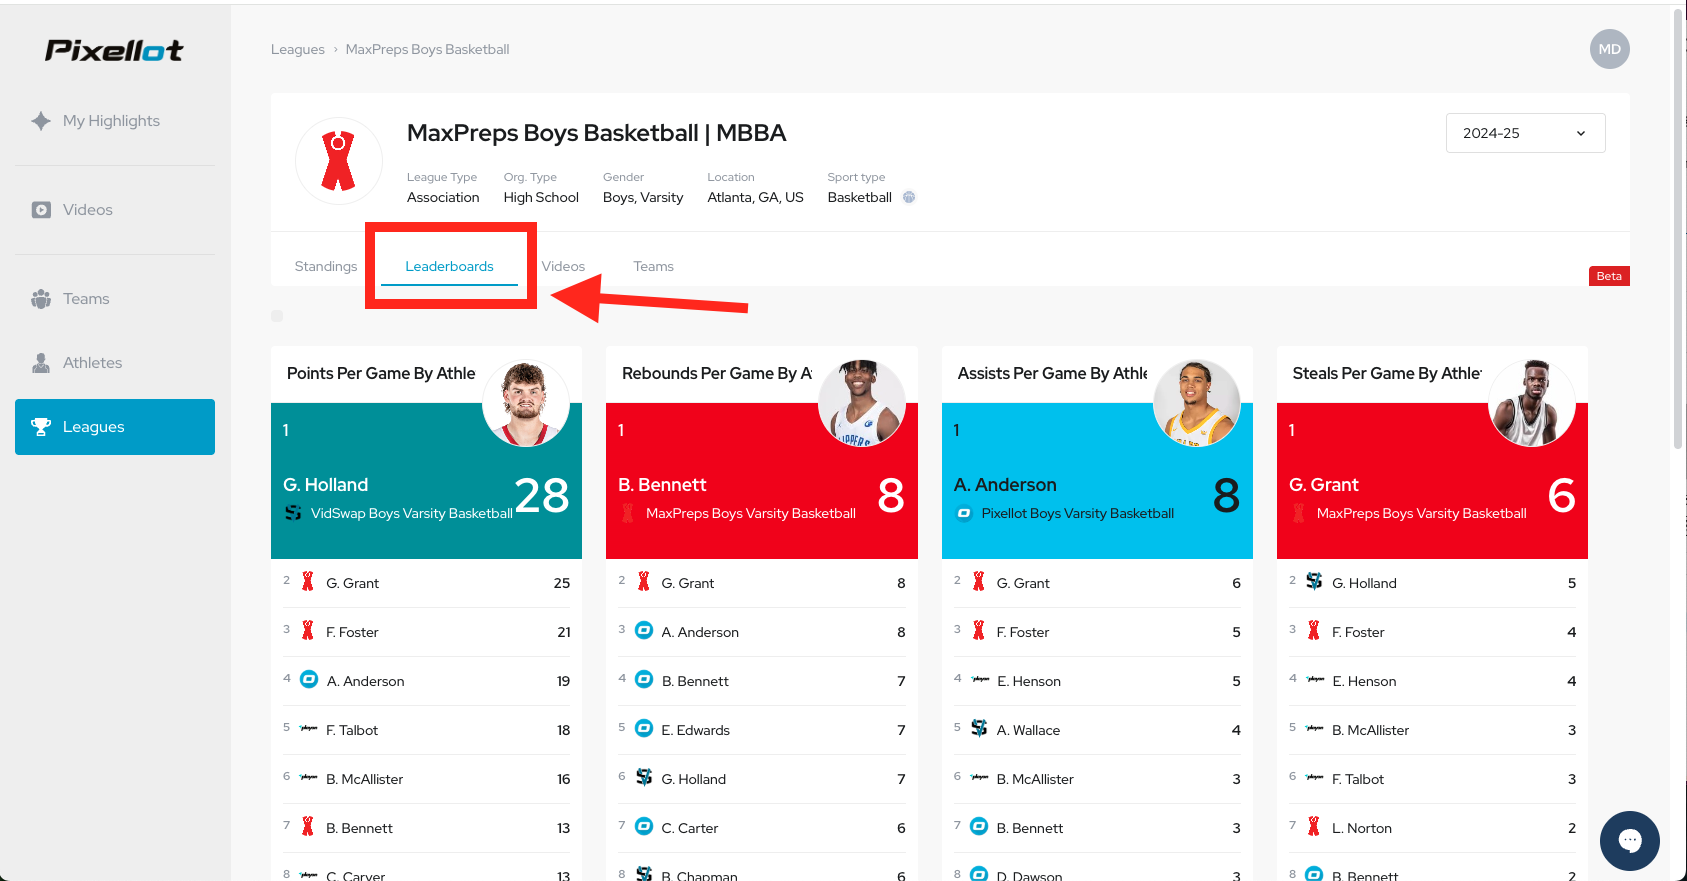Click B. Bennett's athlete photo
This screenshot has width=1687, height=881.
(x=862, y=403)
